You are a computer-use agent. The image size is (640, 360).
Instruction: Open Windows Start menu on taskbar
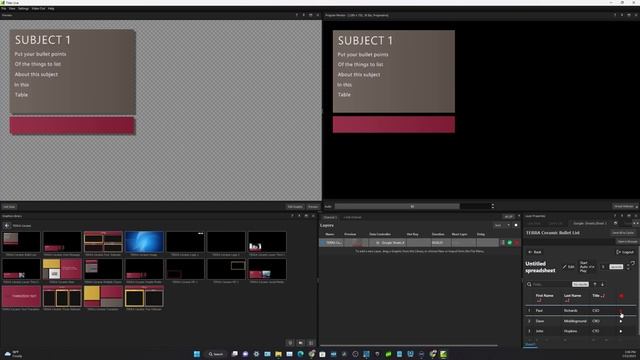click(197, 354)
